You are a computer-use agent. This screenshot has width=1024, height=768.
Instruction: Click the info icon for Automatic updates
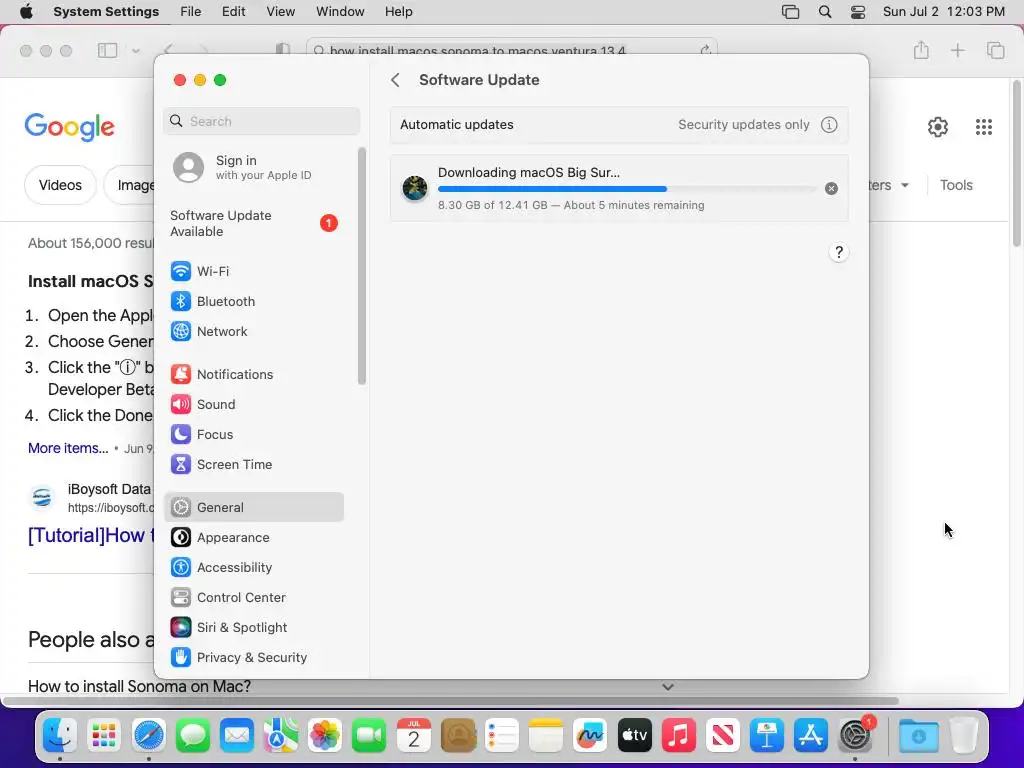tap(829, 125)
